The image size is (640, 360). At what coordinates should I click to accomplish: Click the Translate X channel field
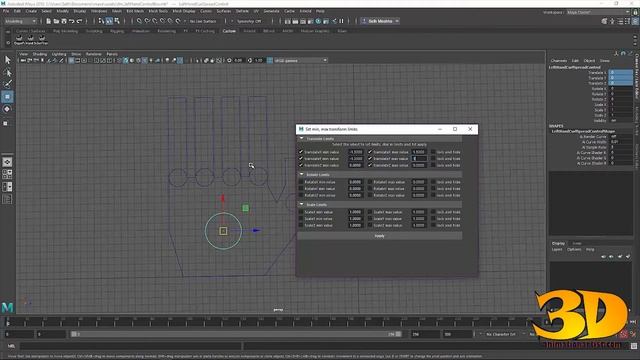click(620, 72)
